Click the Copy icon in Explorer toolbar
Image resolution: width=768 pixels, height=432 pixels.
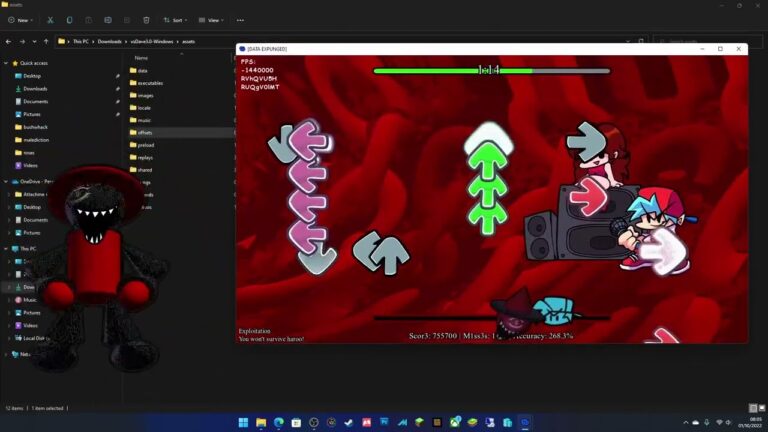[69, 20]
